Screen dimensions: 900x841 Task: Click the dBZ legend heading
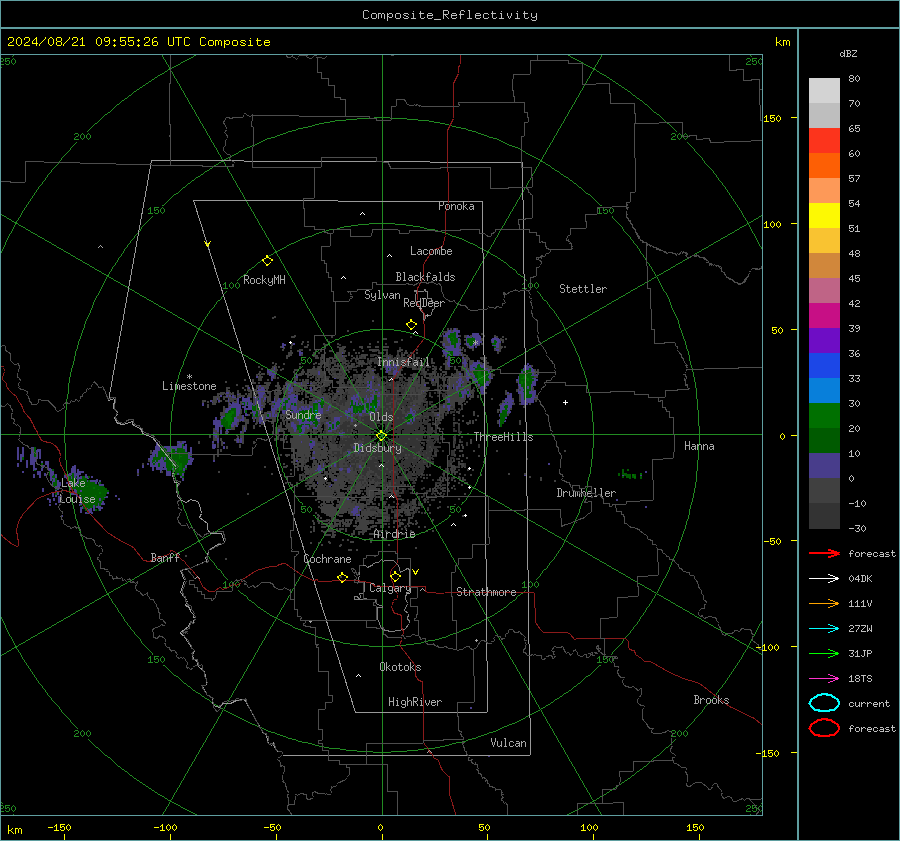pyautogui.click(x=848, y=53)
